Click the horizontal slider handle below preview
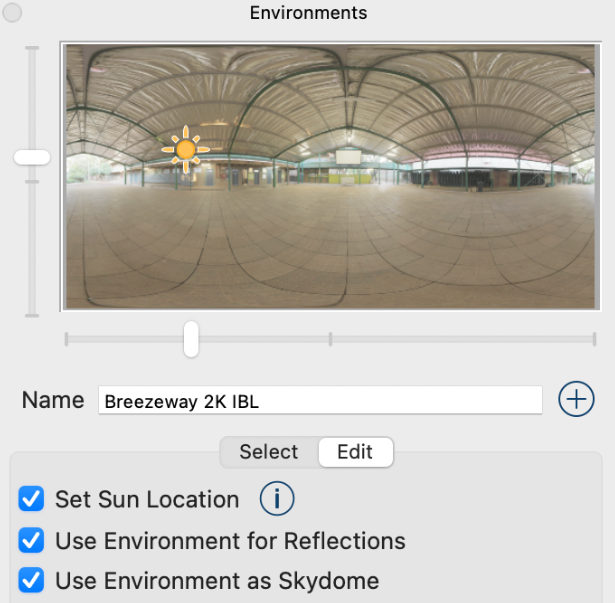Screen dimensions: 615x603 point(191,339)
